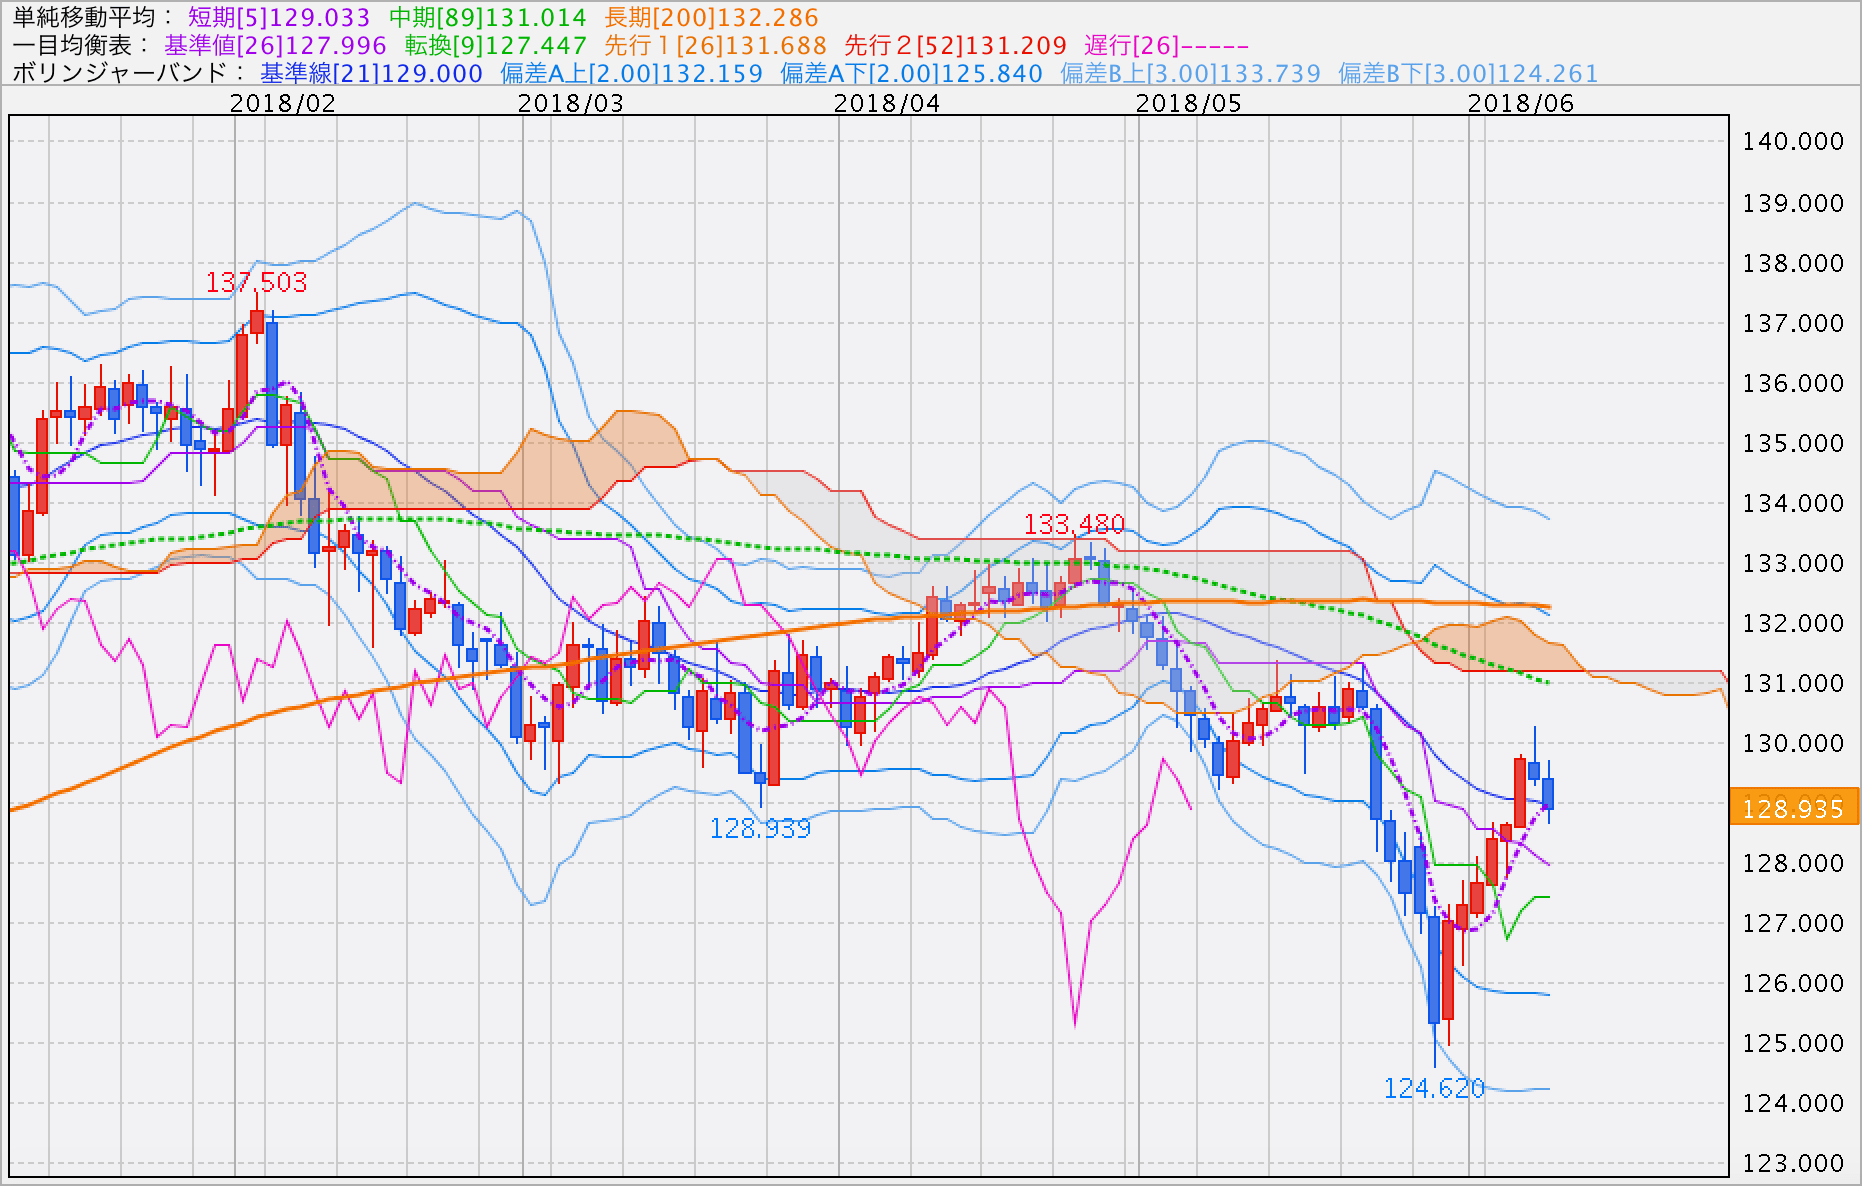Click the 131.000 price axis label

pos(1793,683)
